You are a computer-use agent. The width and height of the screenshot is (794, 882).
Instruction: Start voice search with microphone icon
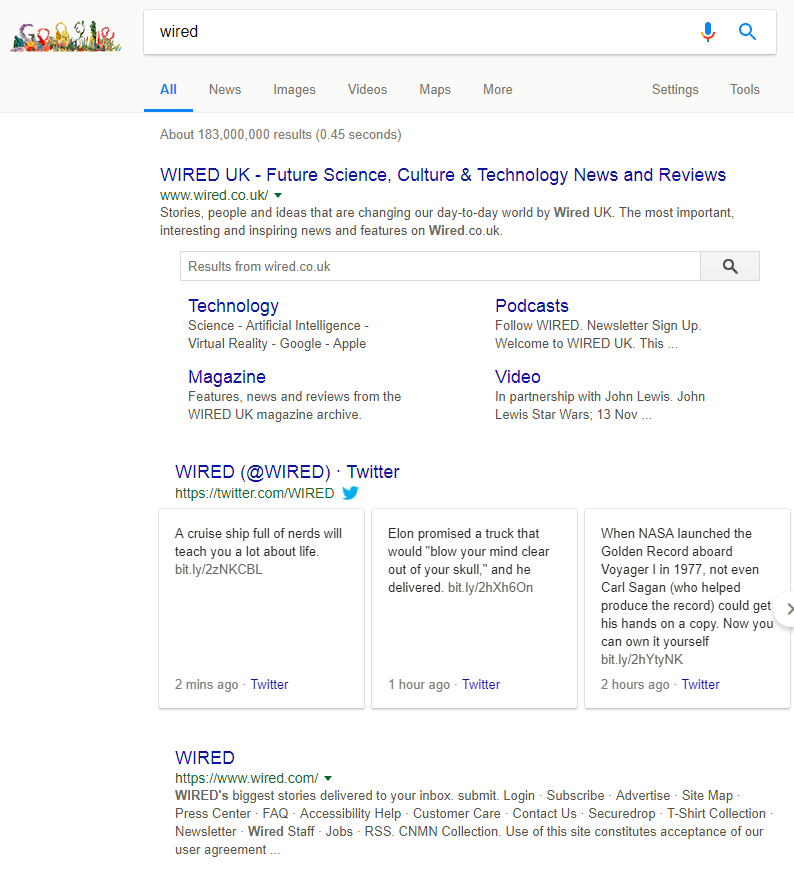pos(708,32)
